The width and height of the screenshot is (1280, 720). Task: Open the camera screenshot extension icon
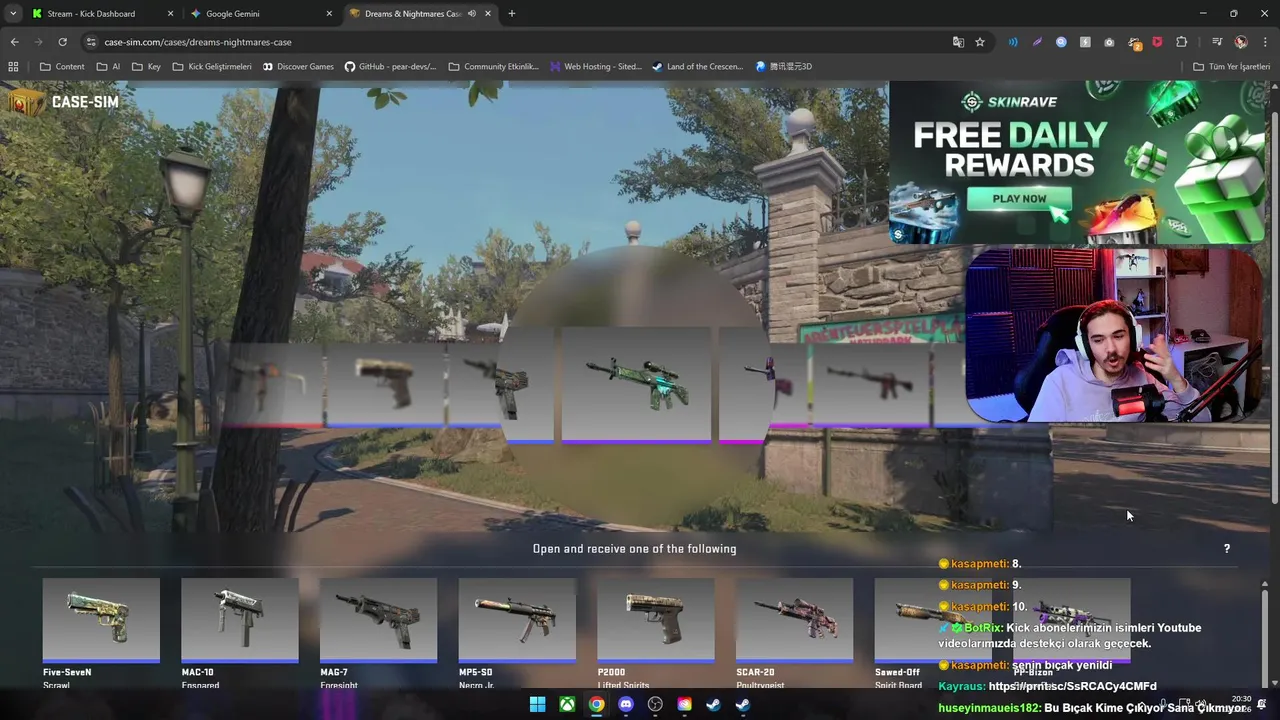(1109, 42)
